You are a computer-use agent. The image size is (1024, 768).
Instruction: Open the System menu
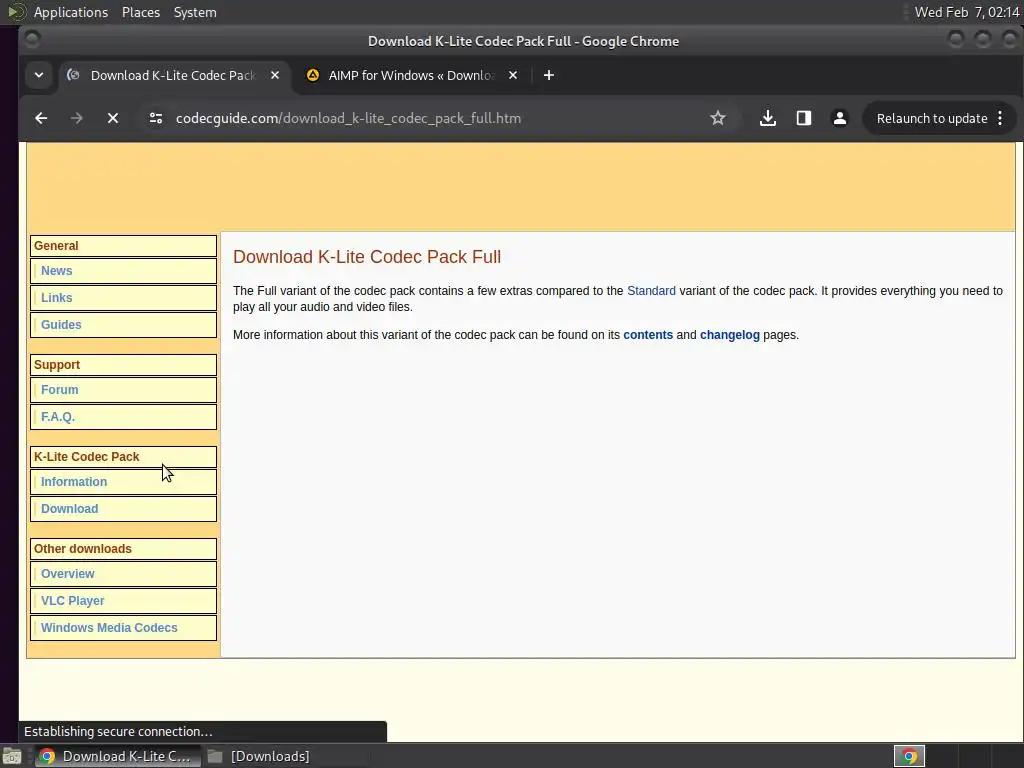(195, 12)
